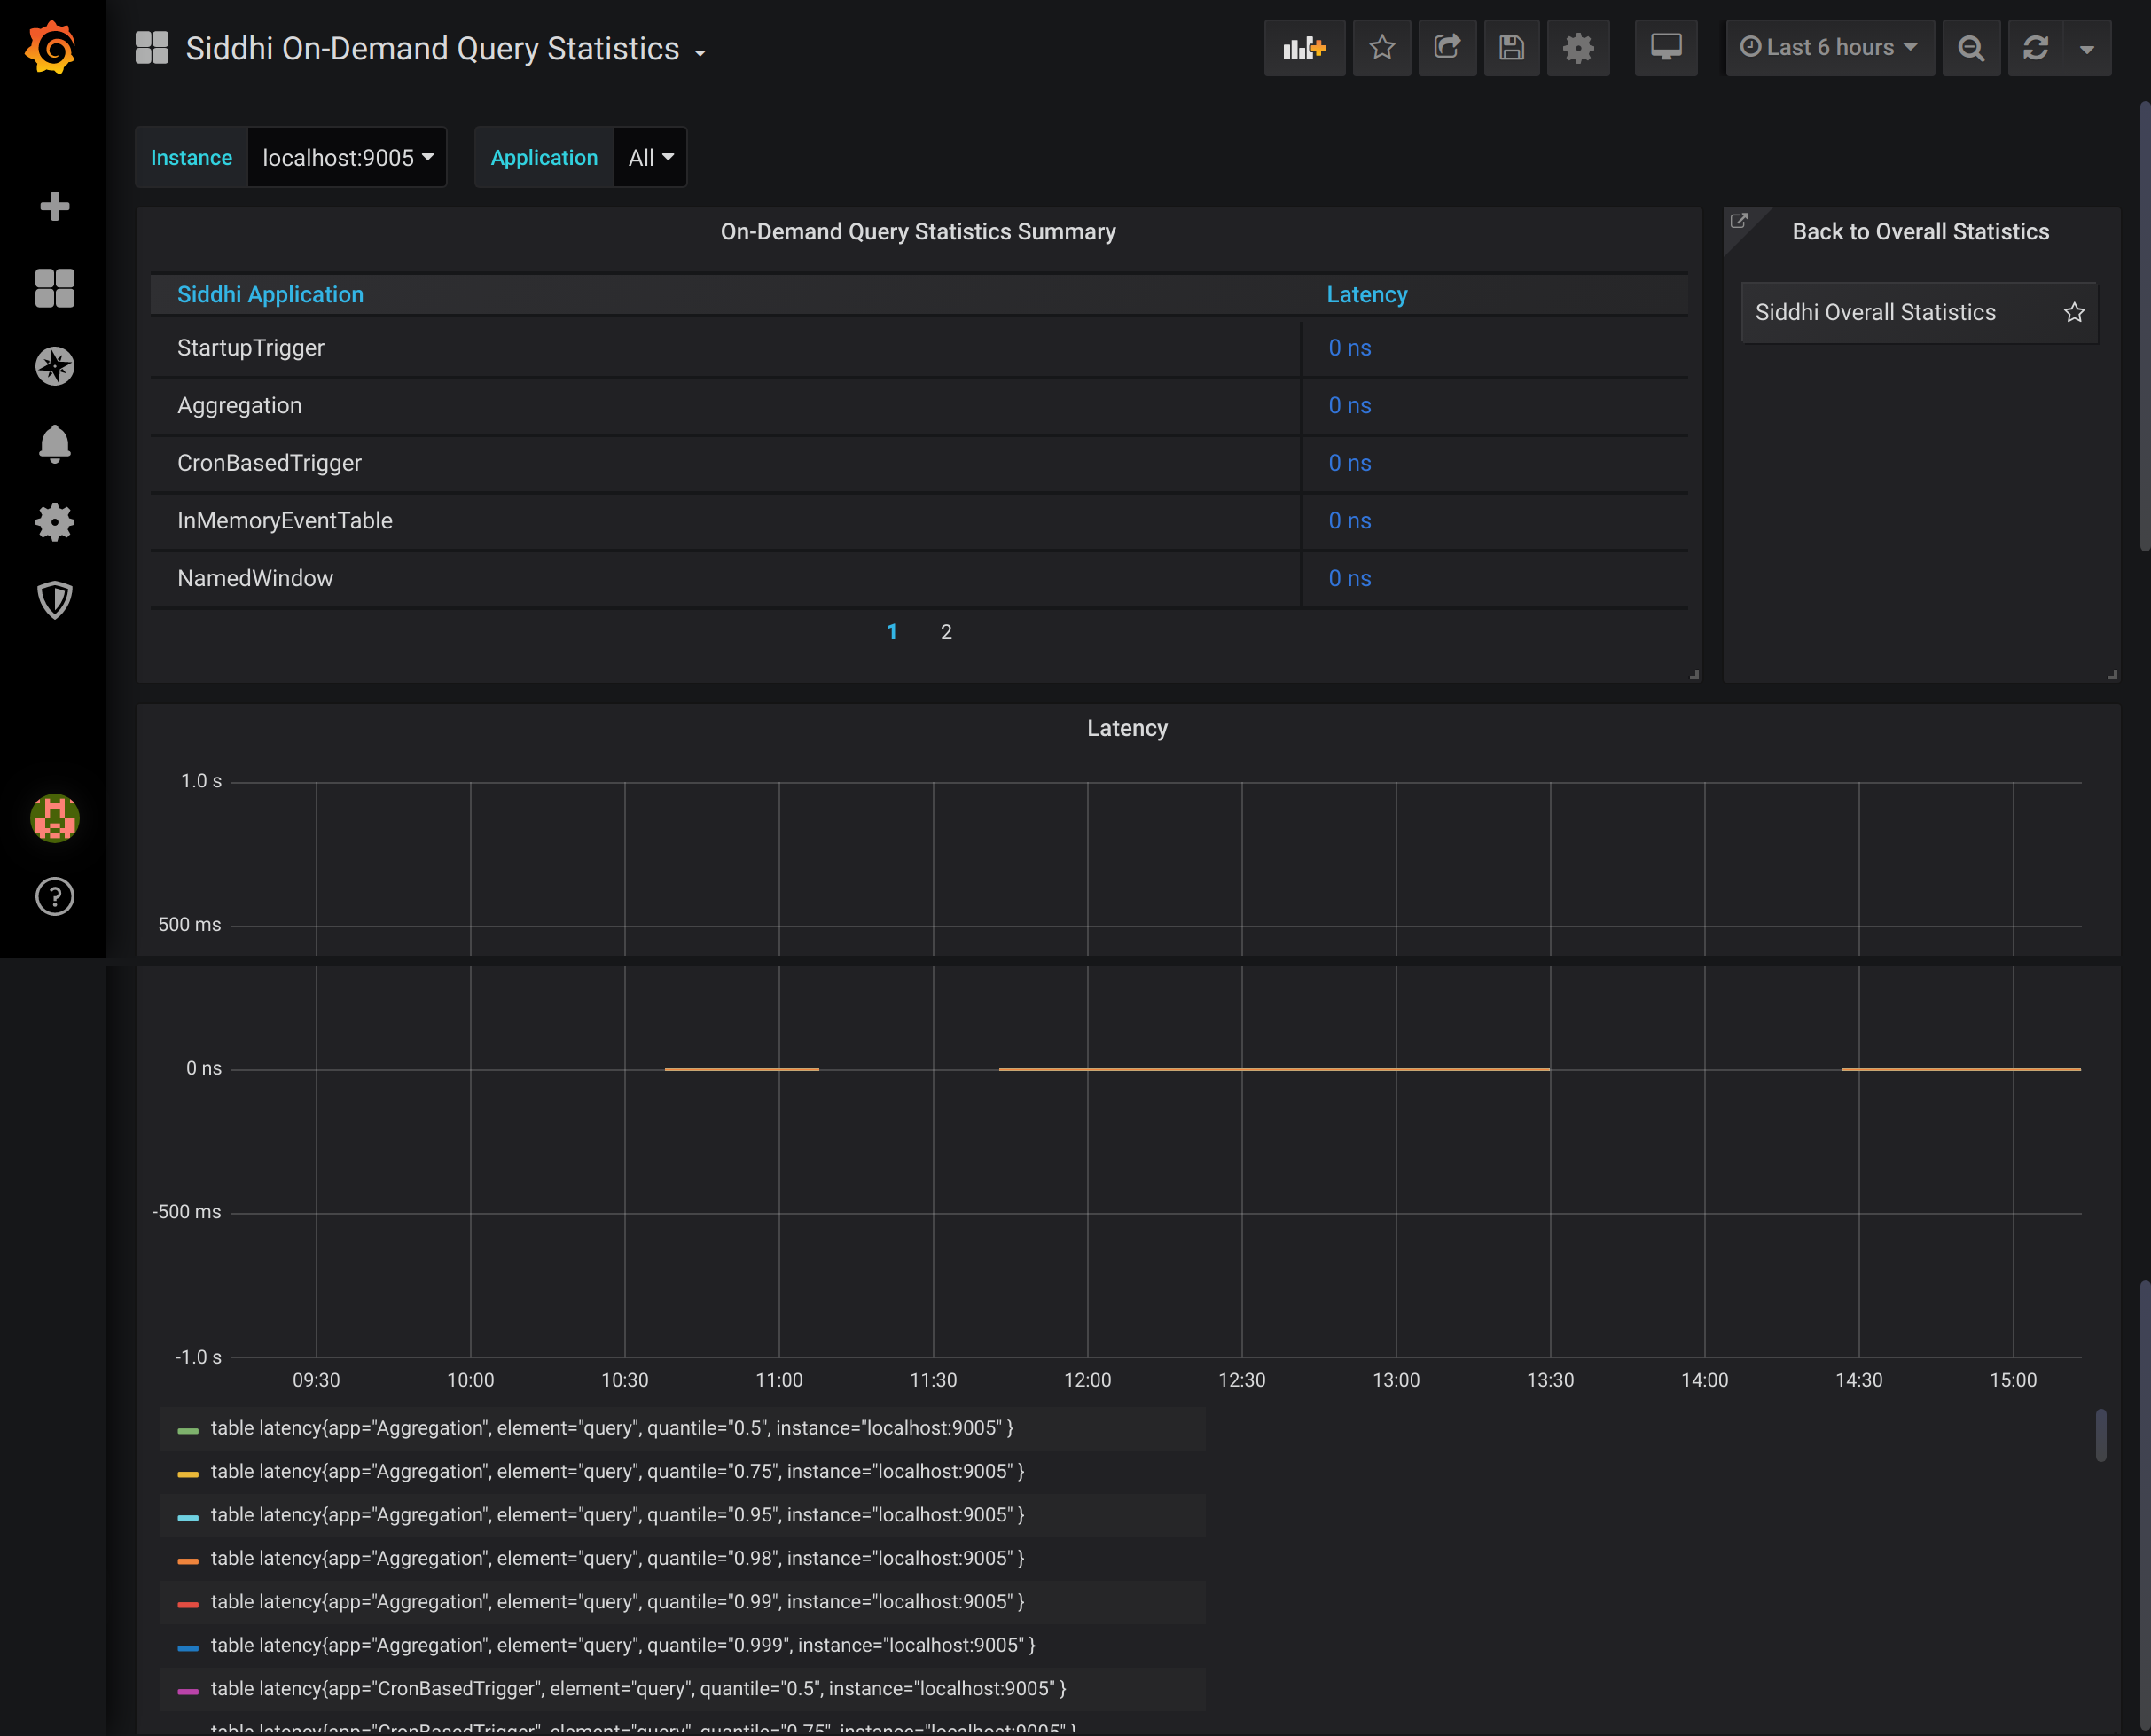
Task: Click the Latency graph panel title
Action: click(1127, 728)
